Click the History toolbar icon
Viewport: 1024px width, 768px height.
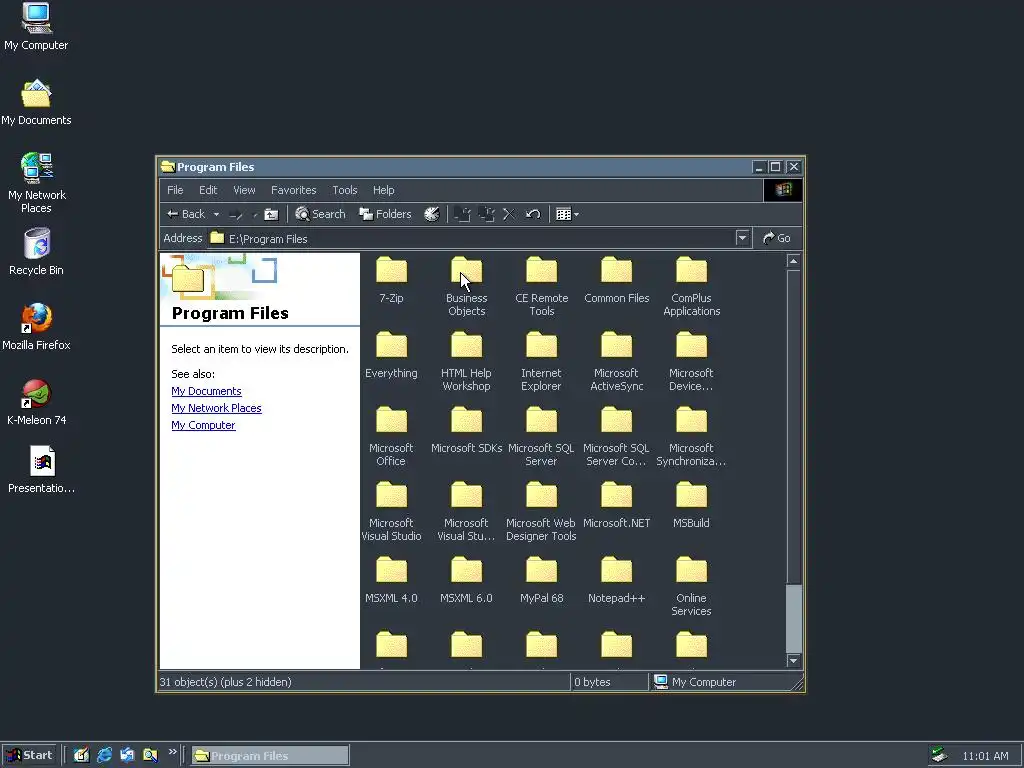coord(432,214)
